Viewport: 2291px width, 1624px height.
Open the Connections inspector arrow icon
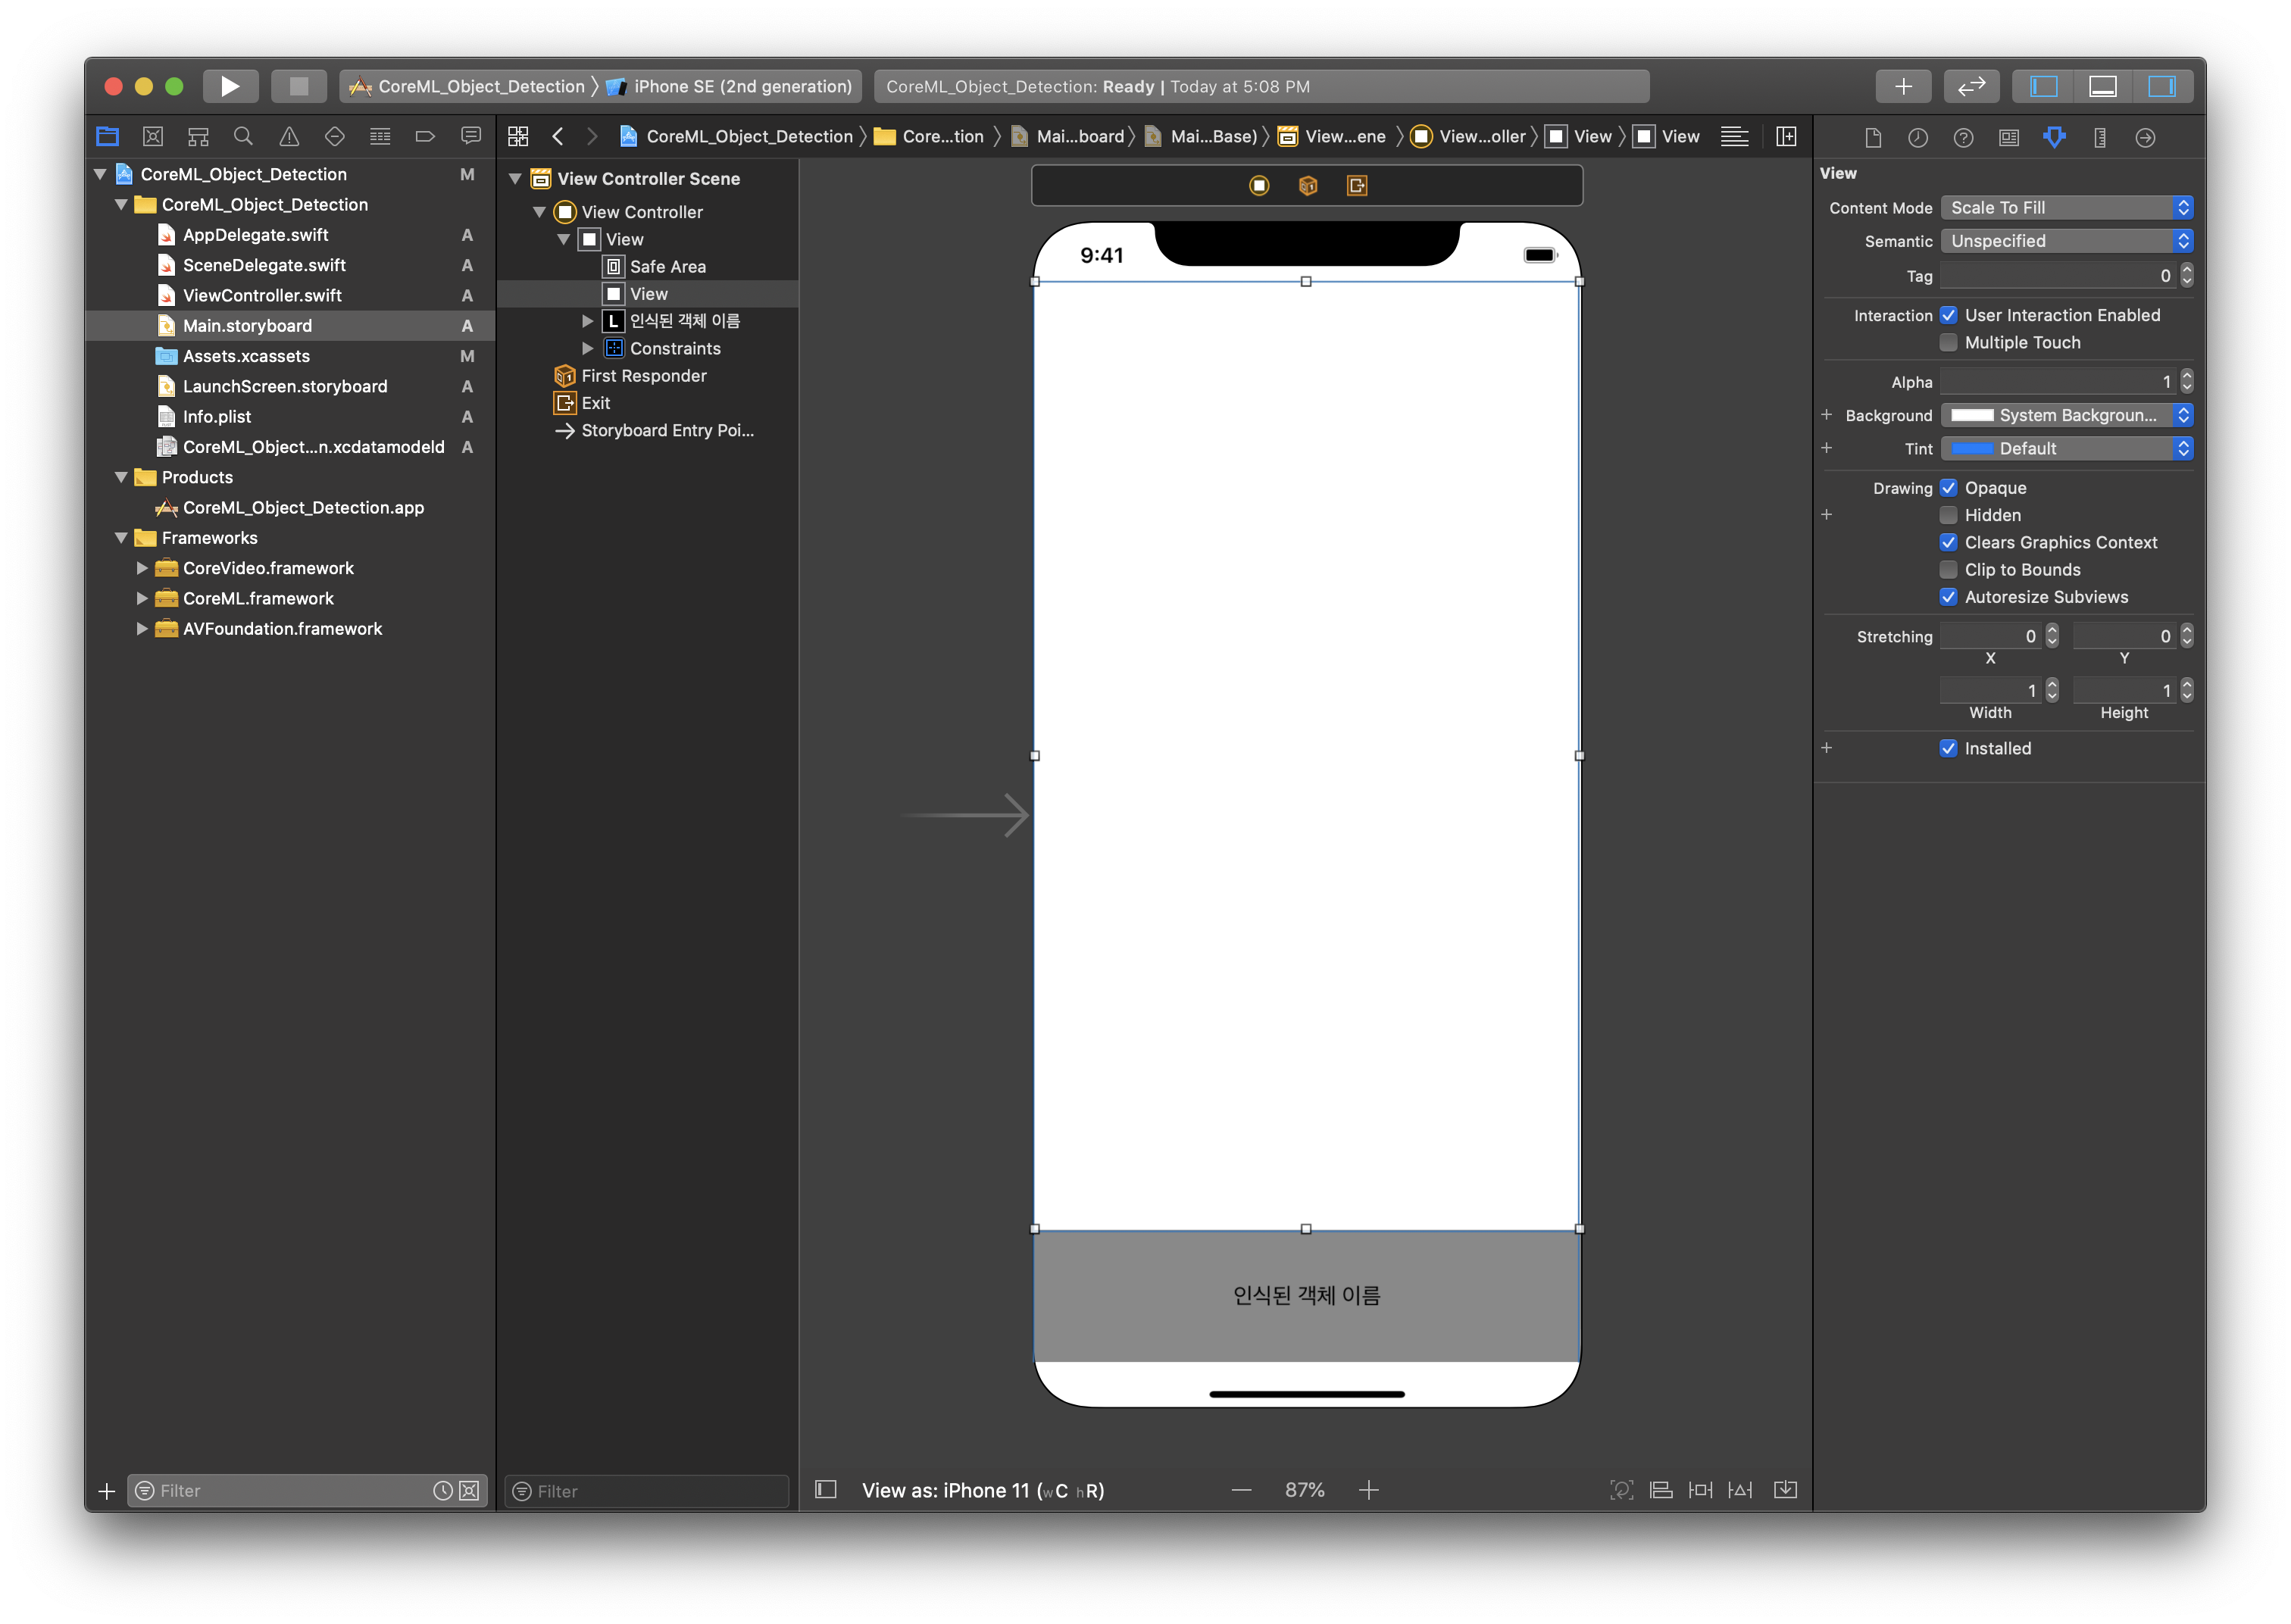[2145, 137]
